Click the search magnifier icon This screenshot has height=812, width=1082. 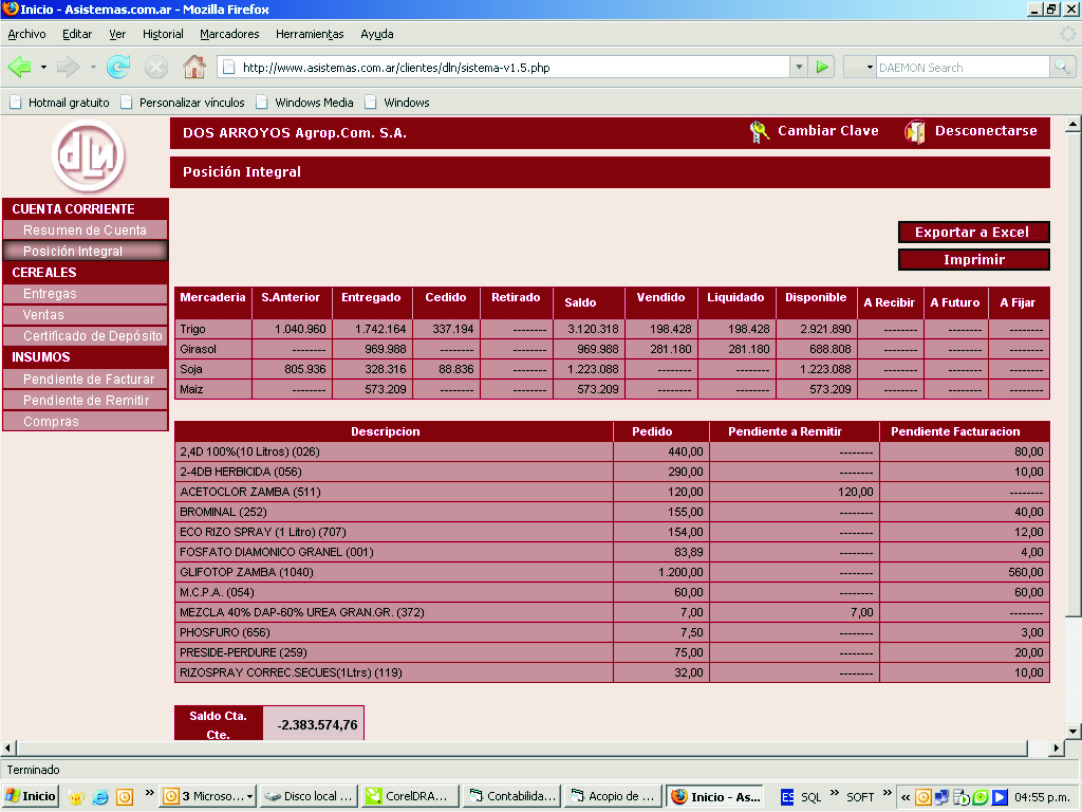coord(1061,67)
